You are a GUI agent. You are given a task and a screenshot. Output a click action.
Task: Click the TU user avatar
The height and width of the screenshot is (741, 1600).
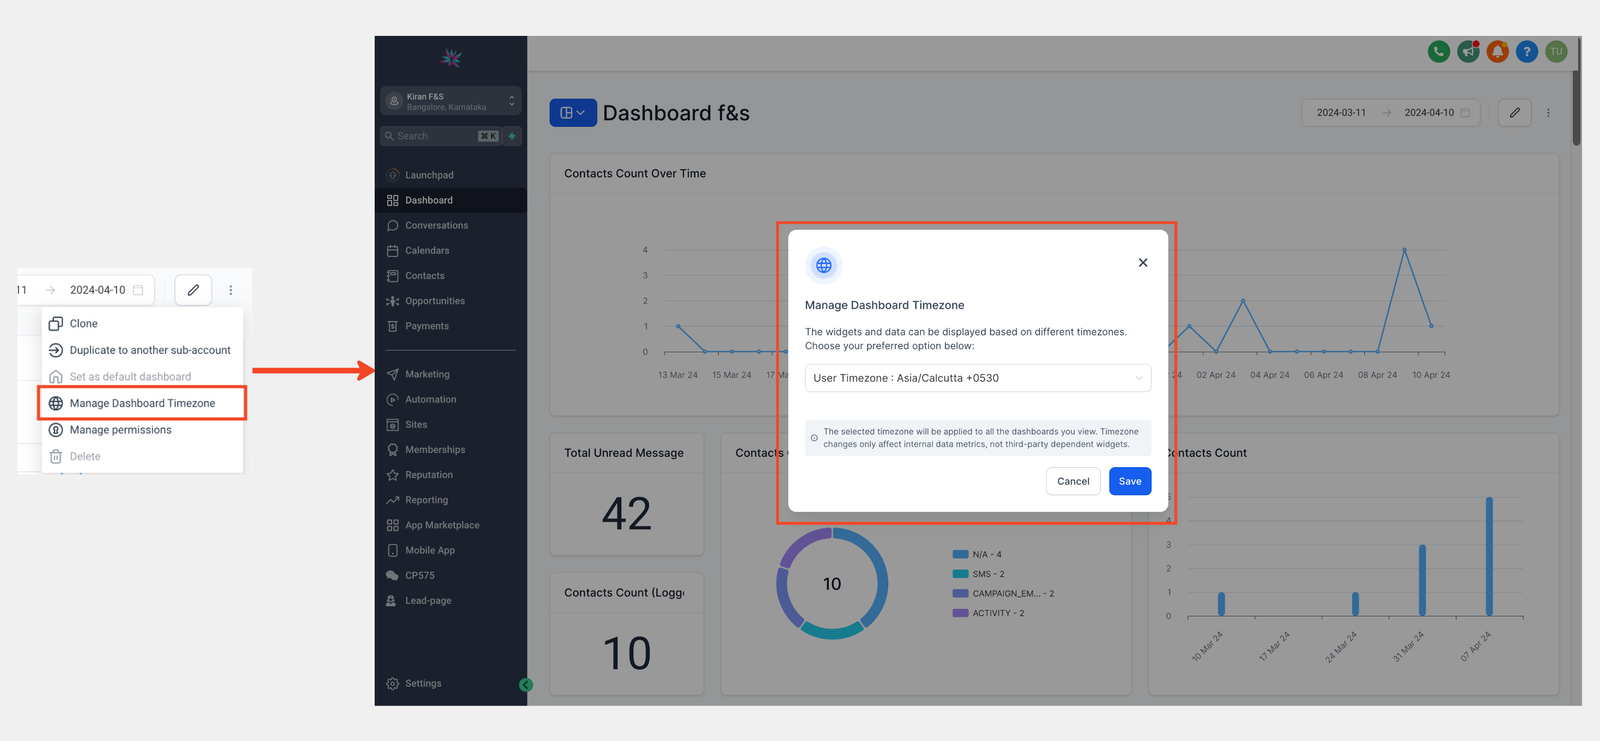pos(1555,52)
